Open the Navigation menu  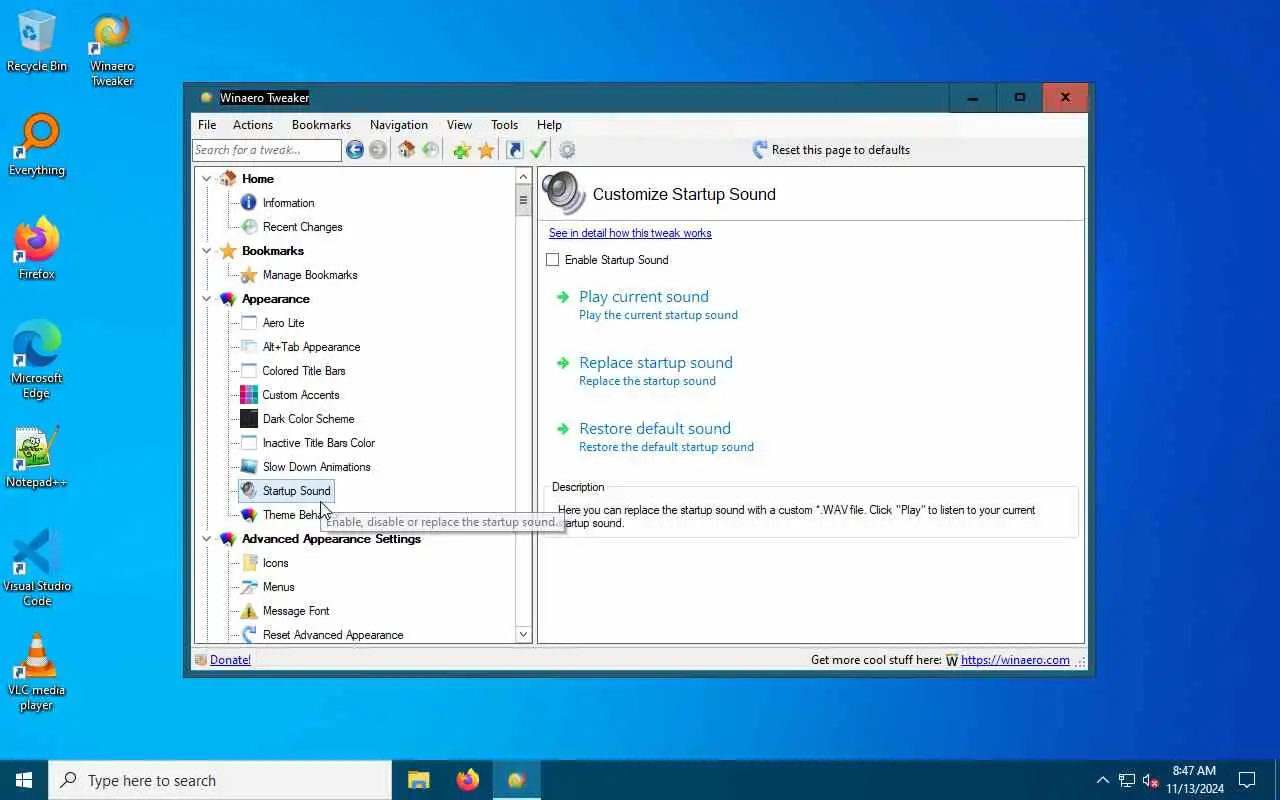[399, 125]
